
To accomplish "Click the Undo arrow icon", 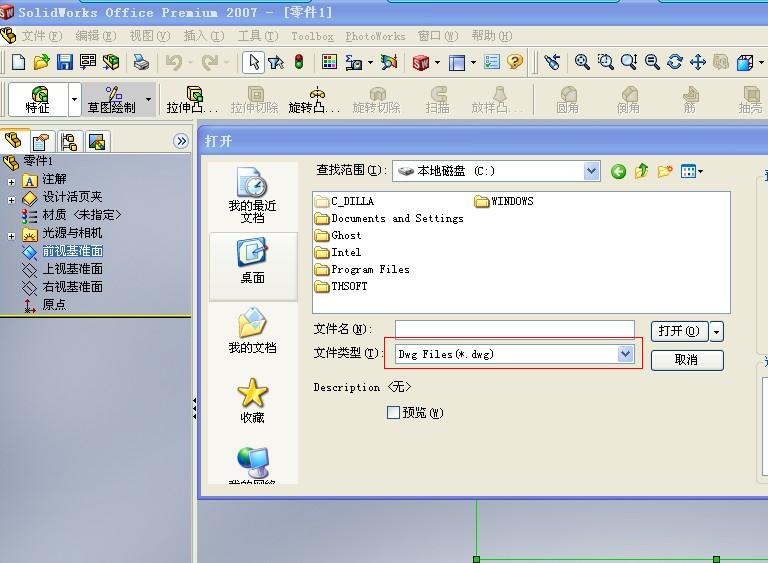I will [x=174, y=62].
